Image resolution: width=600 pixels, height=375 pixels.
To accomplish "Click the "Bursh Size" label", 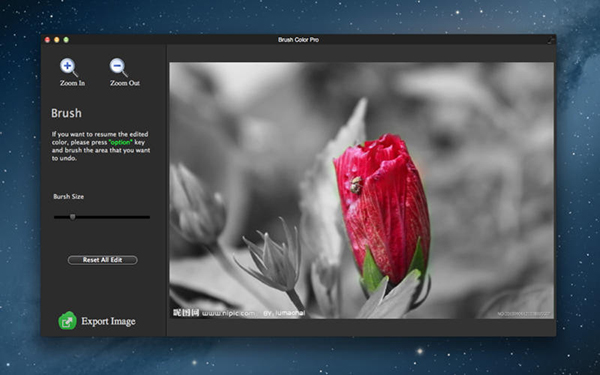I will 68,197.
